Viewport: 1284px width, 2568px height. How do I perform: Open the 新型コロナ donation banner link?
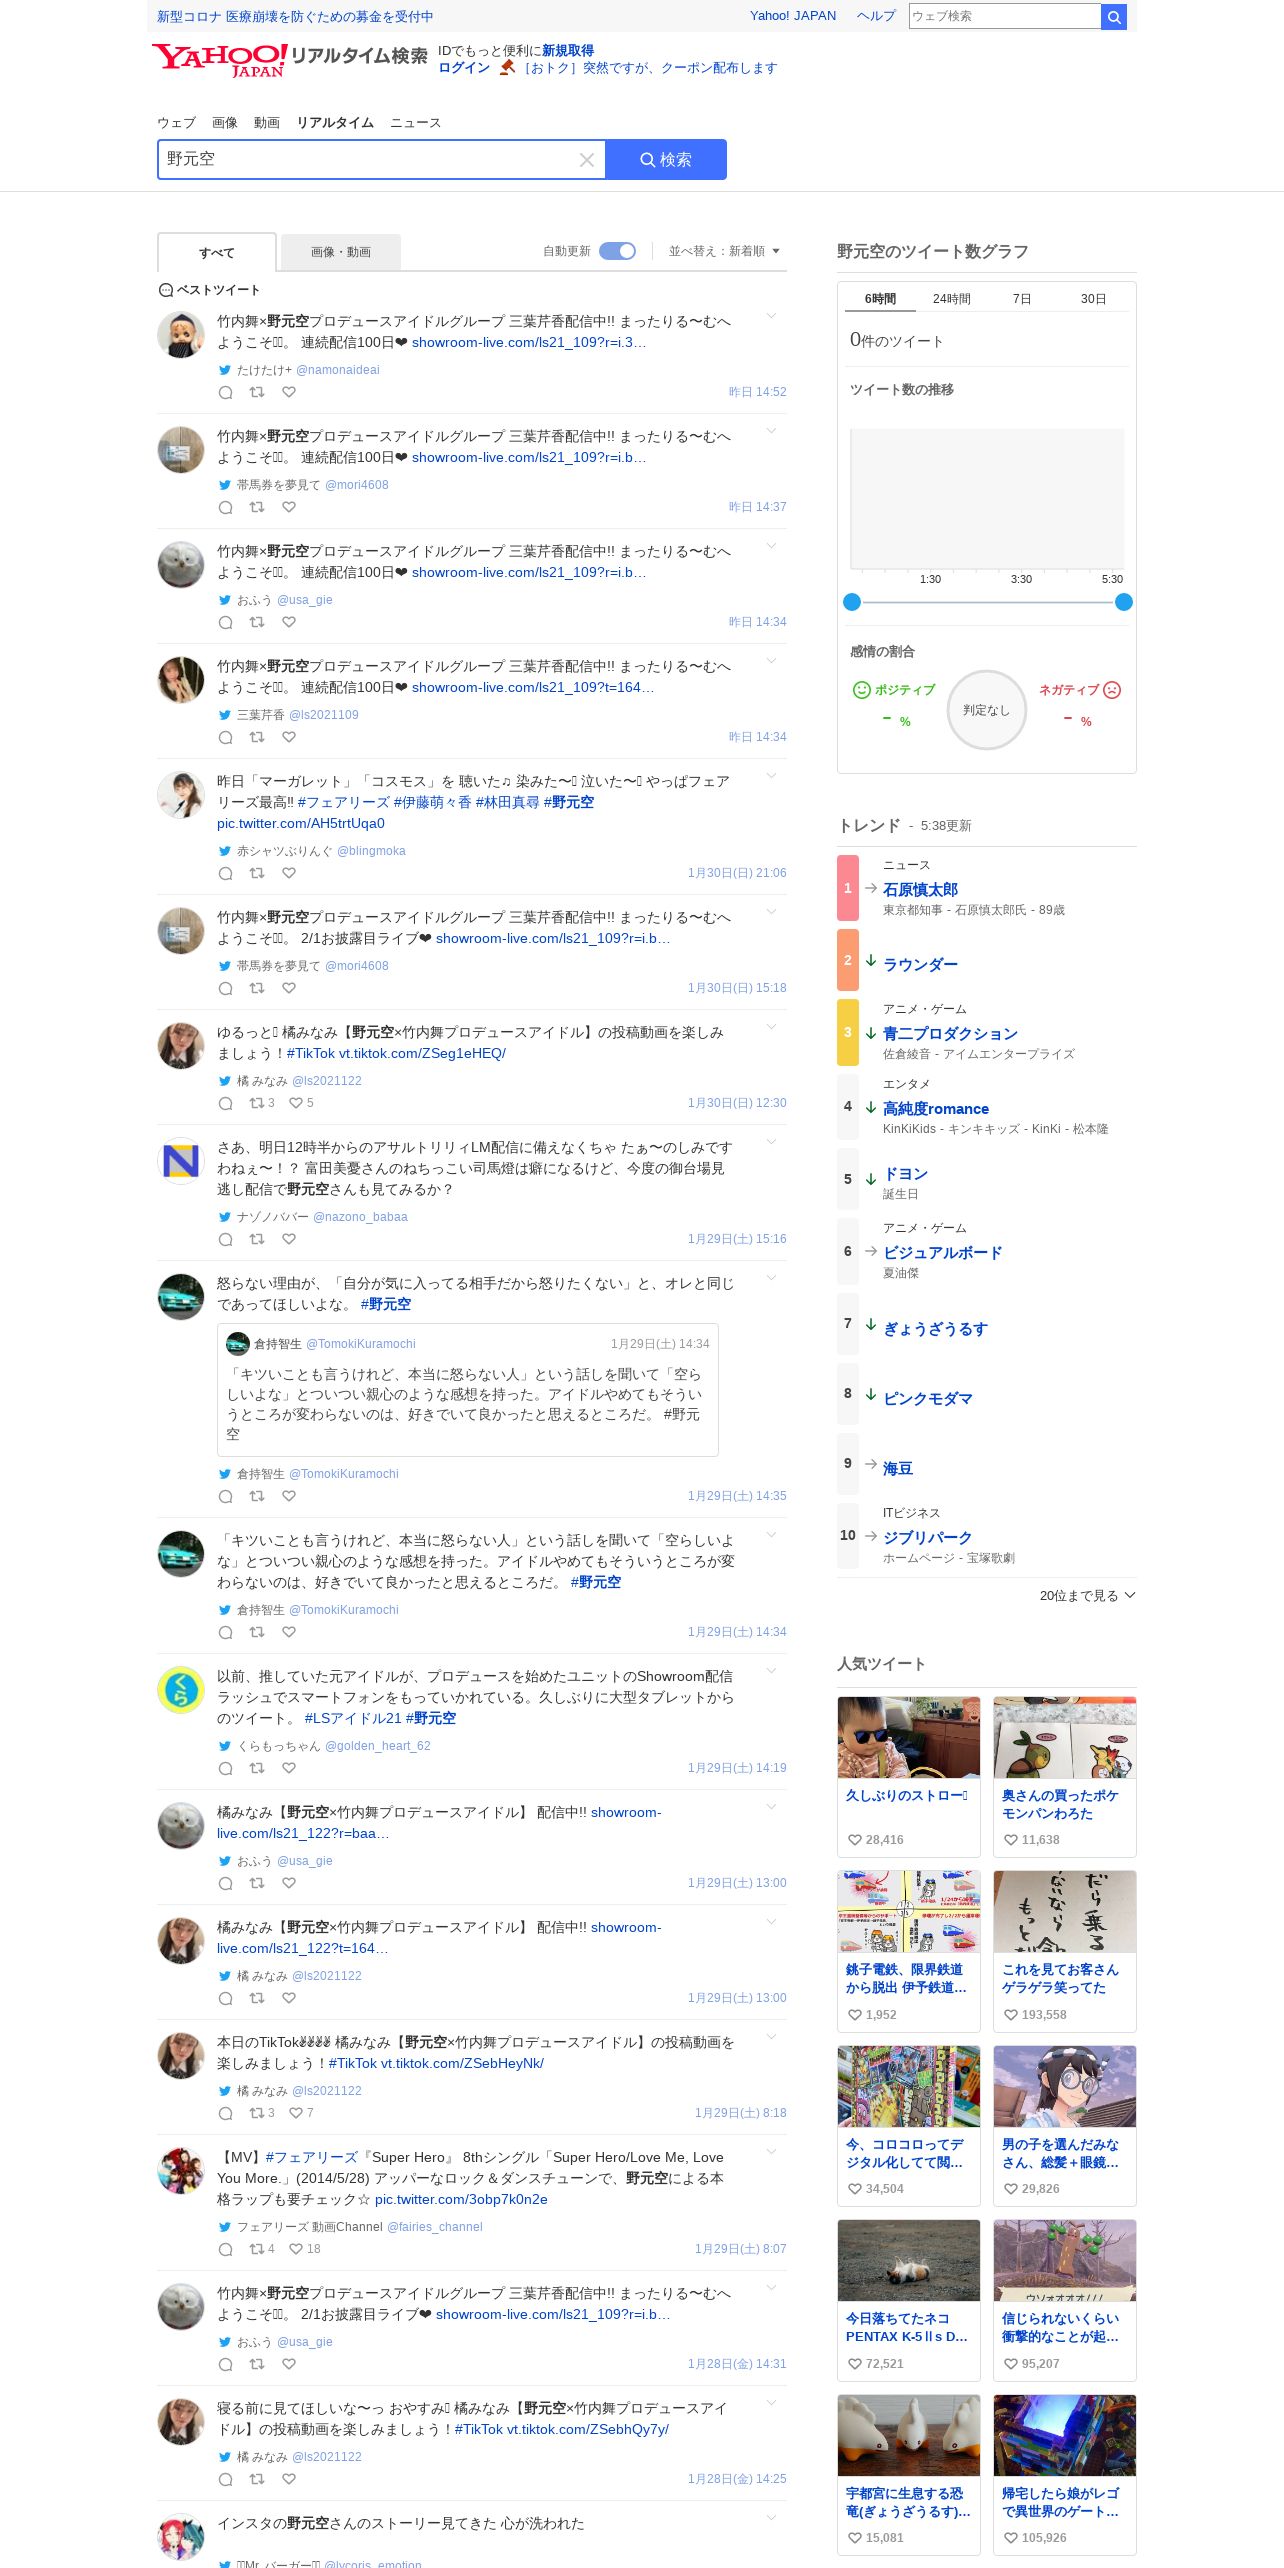[295, 17]
